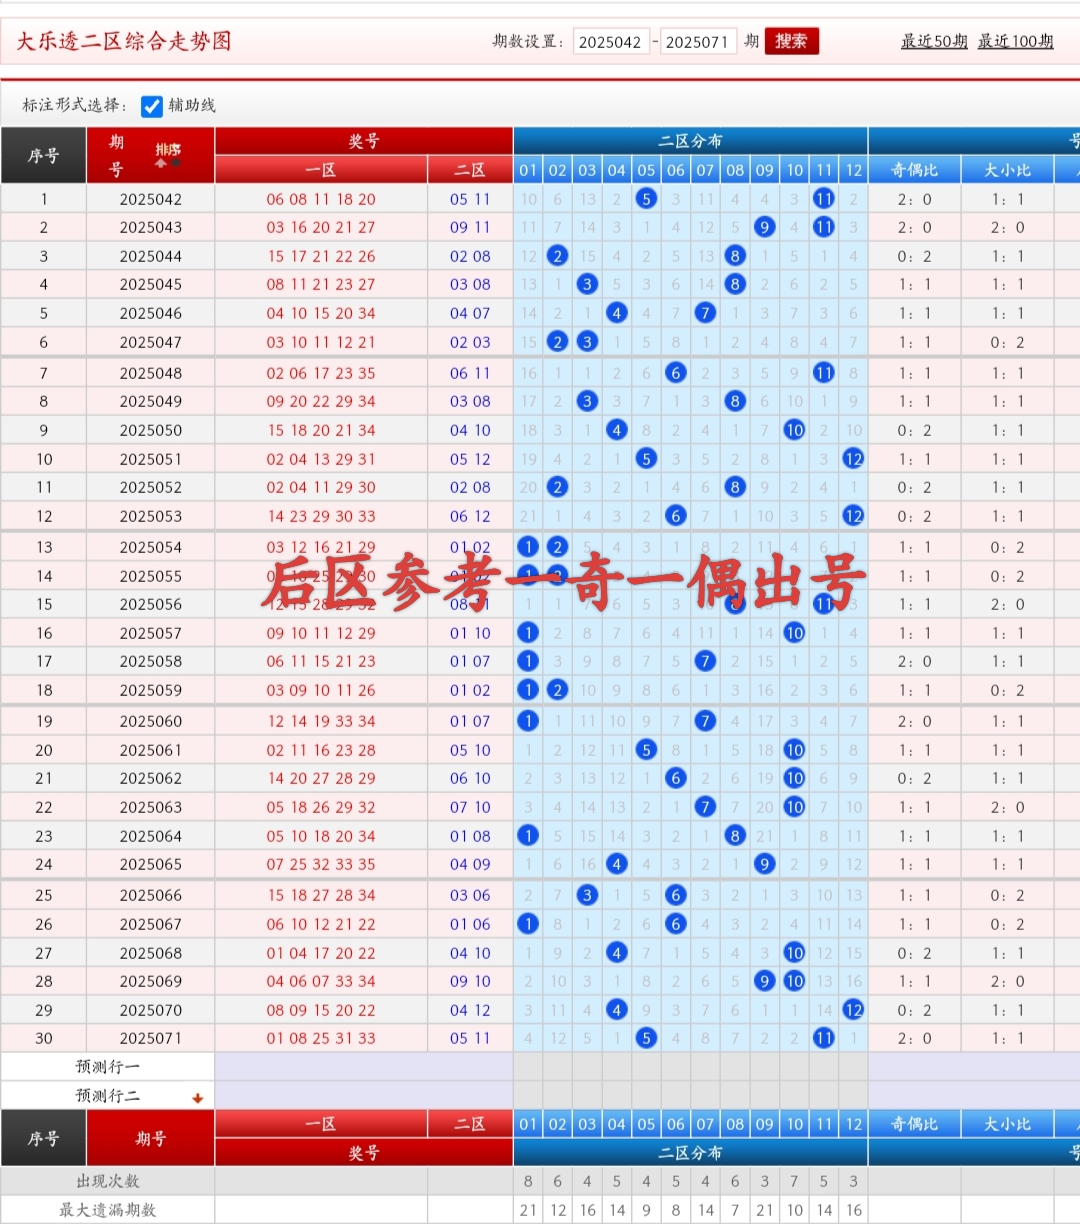Click the ascending sort arrow beside 排序
This screenshot has width=1080, height=1224.
(160, 163)
